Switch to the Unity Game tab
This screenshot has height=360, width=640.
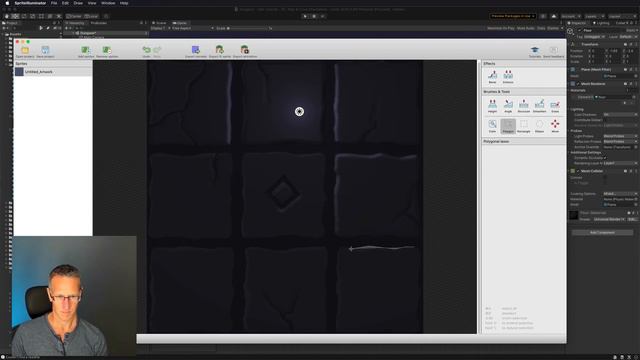[x=180, y=23]
